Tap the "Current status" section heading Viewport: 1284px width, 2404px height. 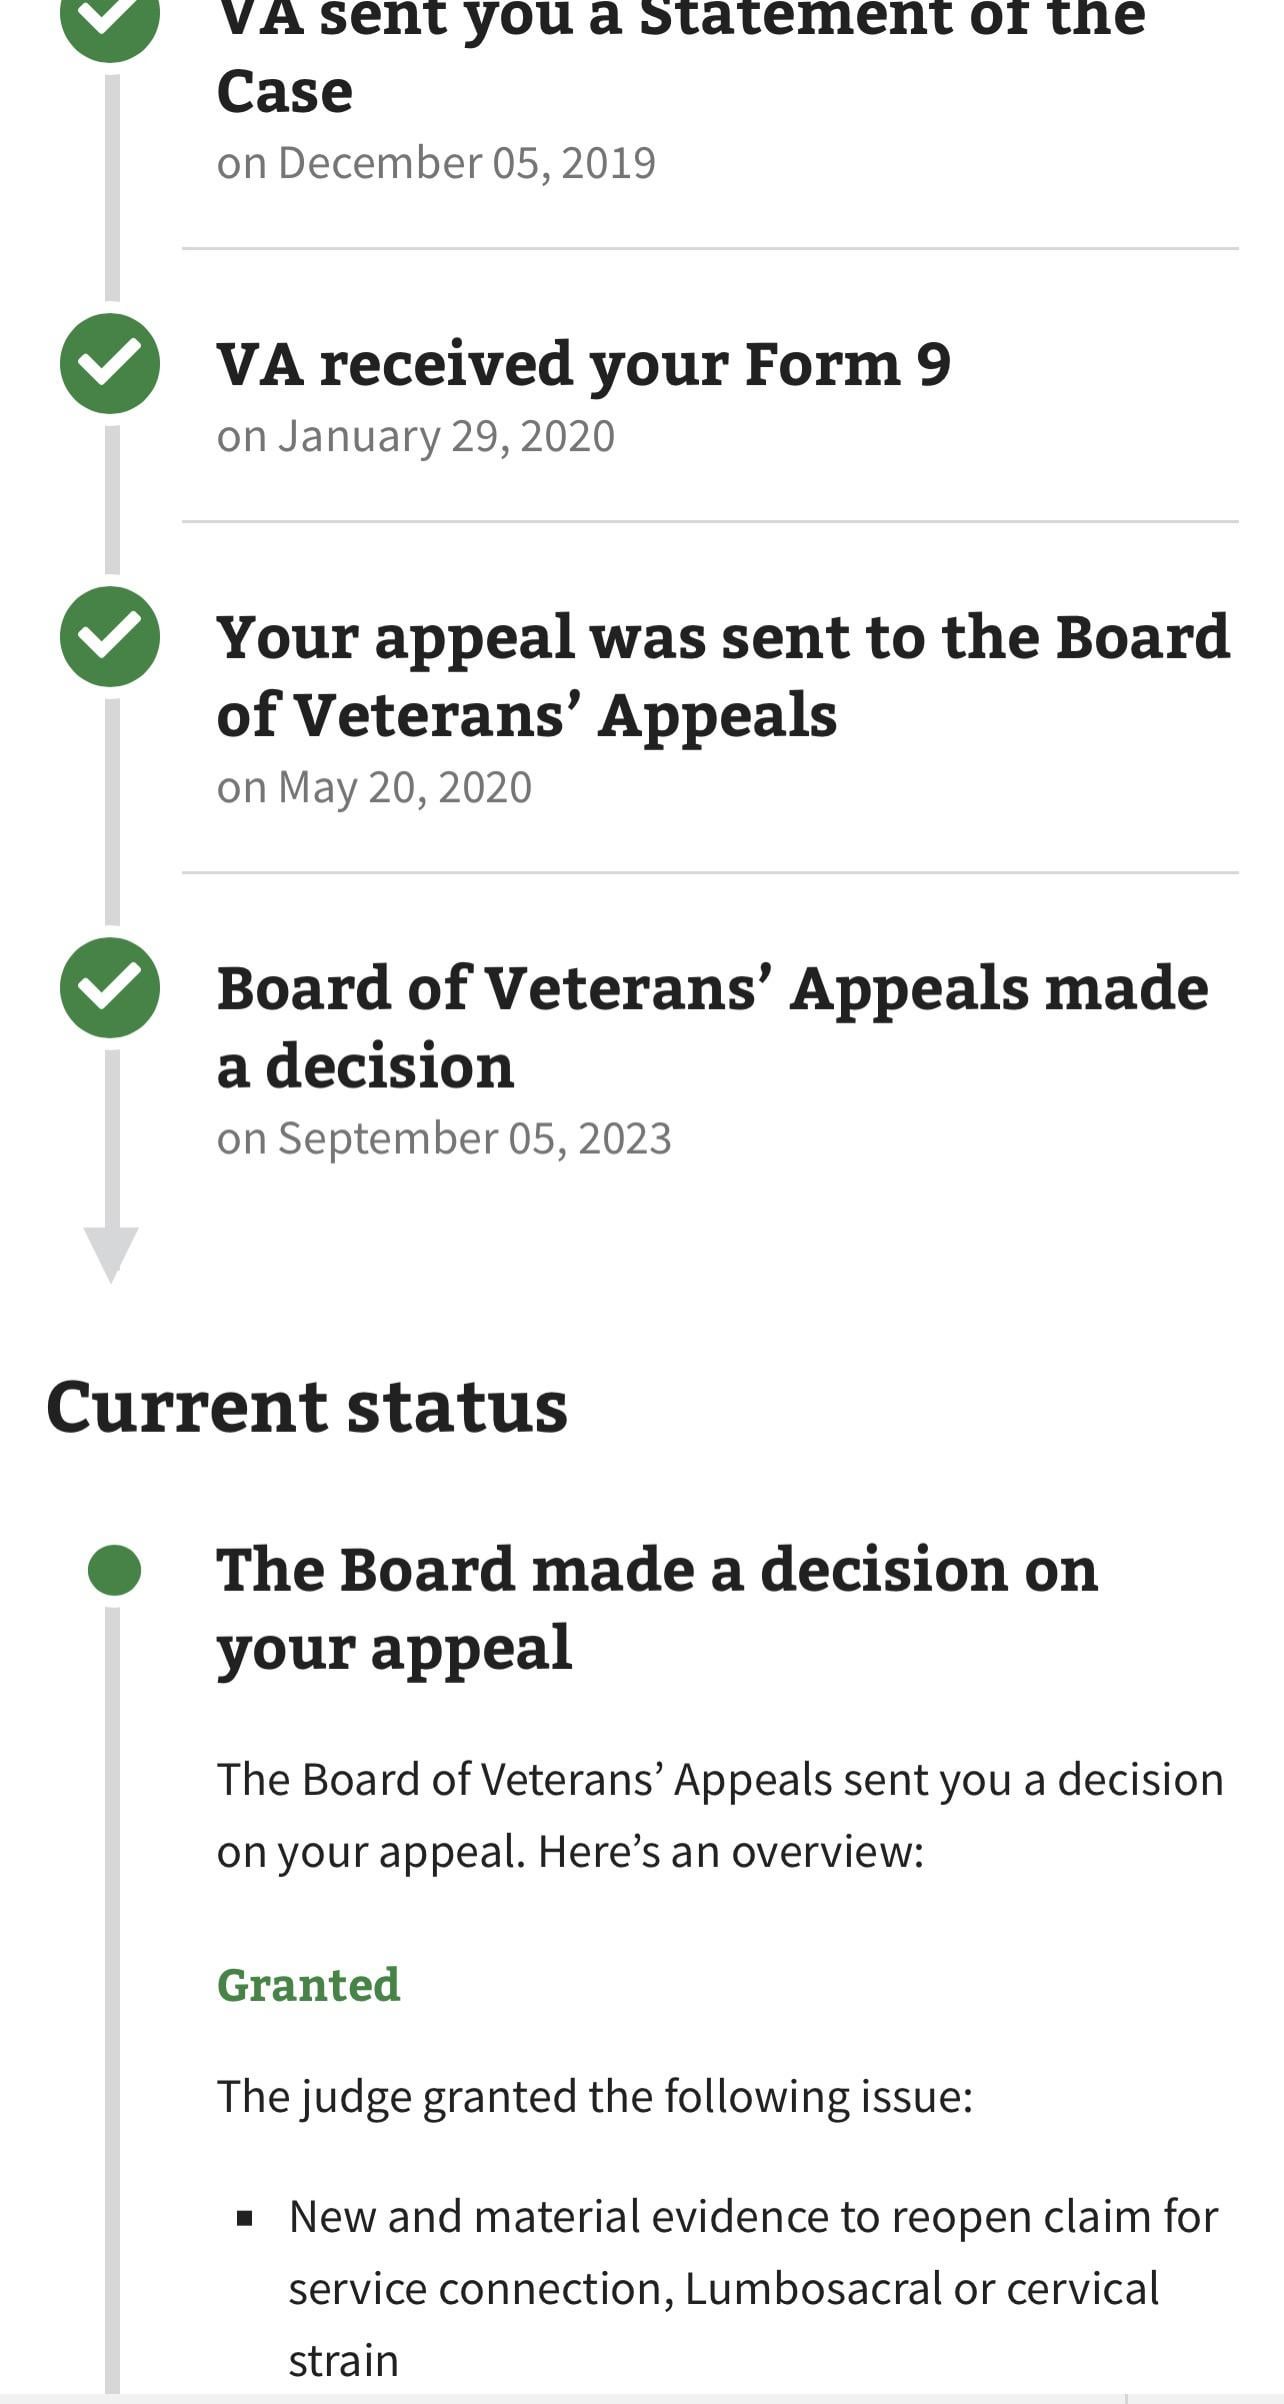pos(307,1407)
